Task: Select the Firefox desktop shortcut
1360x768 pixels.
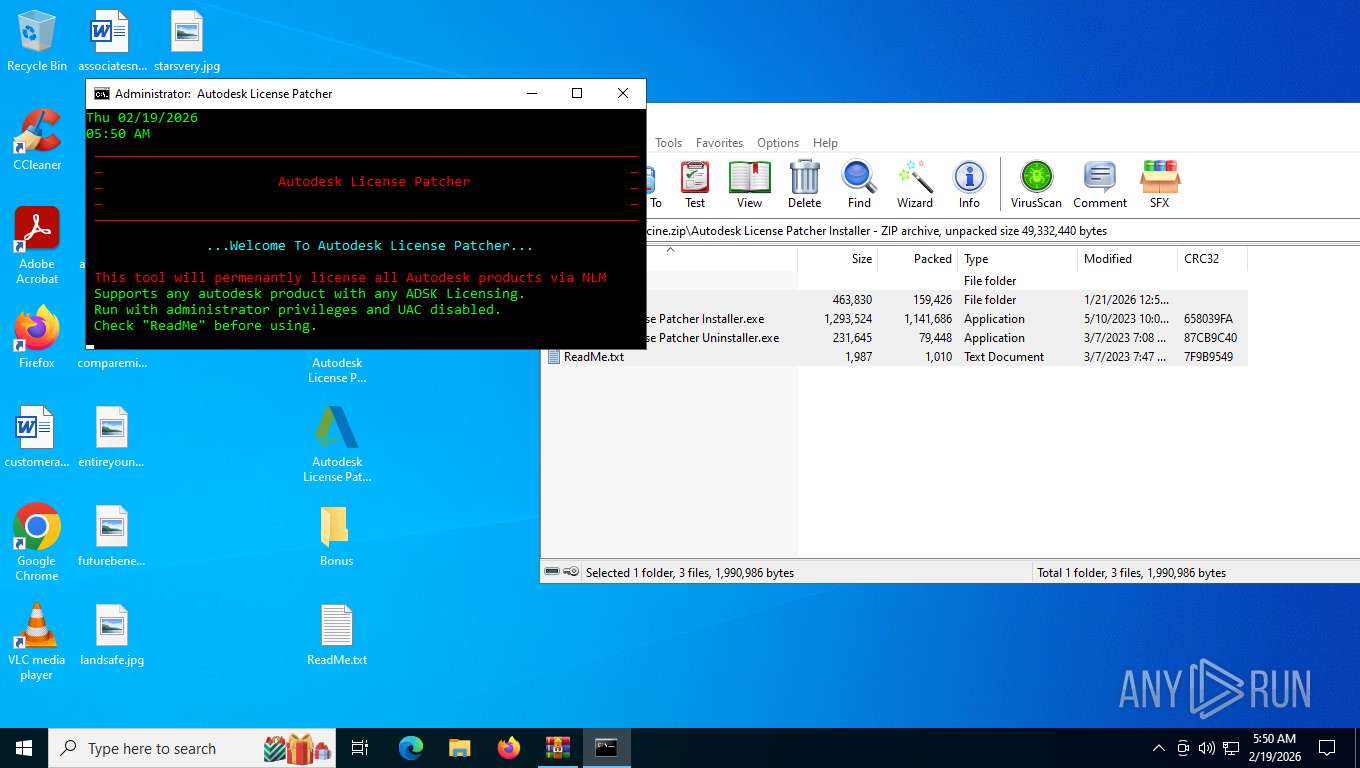Action: pyautogui.click(x=37, y=338)
